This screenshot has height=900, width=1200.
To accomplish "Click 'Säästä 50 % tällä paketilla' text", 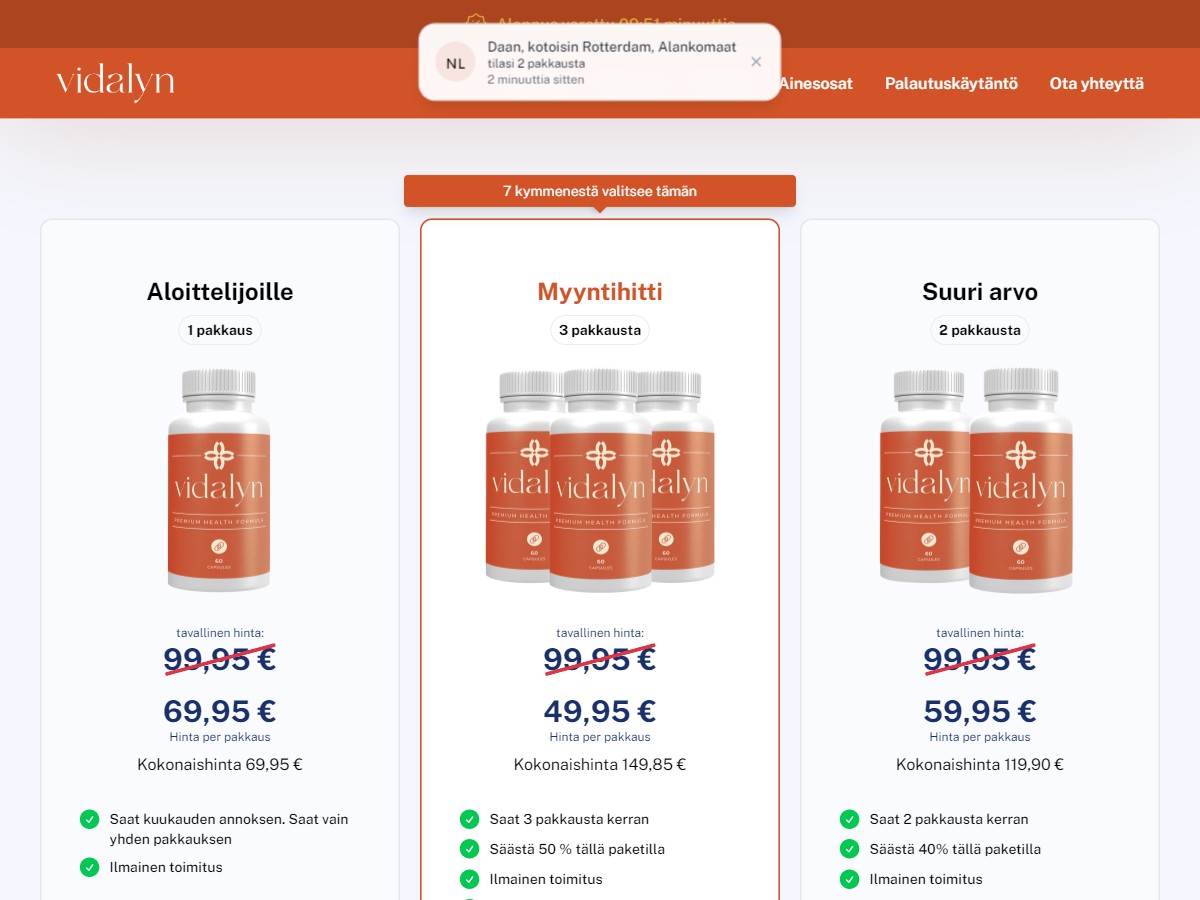I will click(577, 849).
